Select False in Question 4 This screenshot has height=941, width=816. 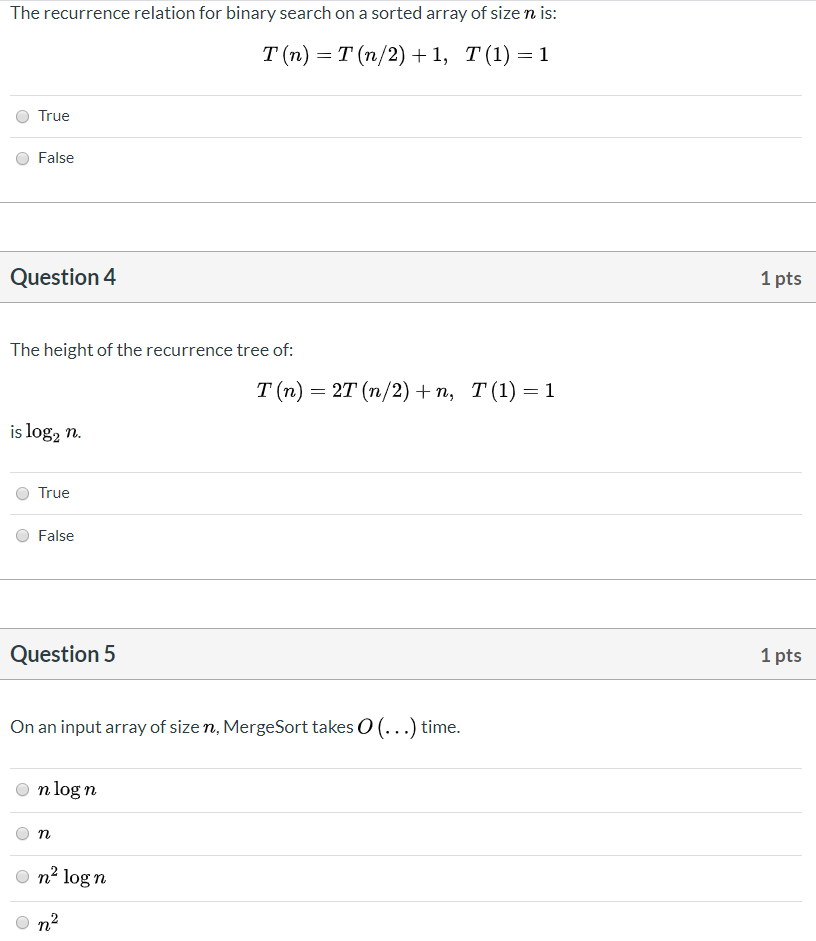click(22, 535)
